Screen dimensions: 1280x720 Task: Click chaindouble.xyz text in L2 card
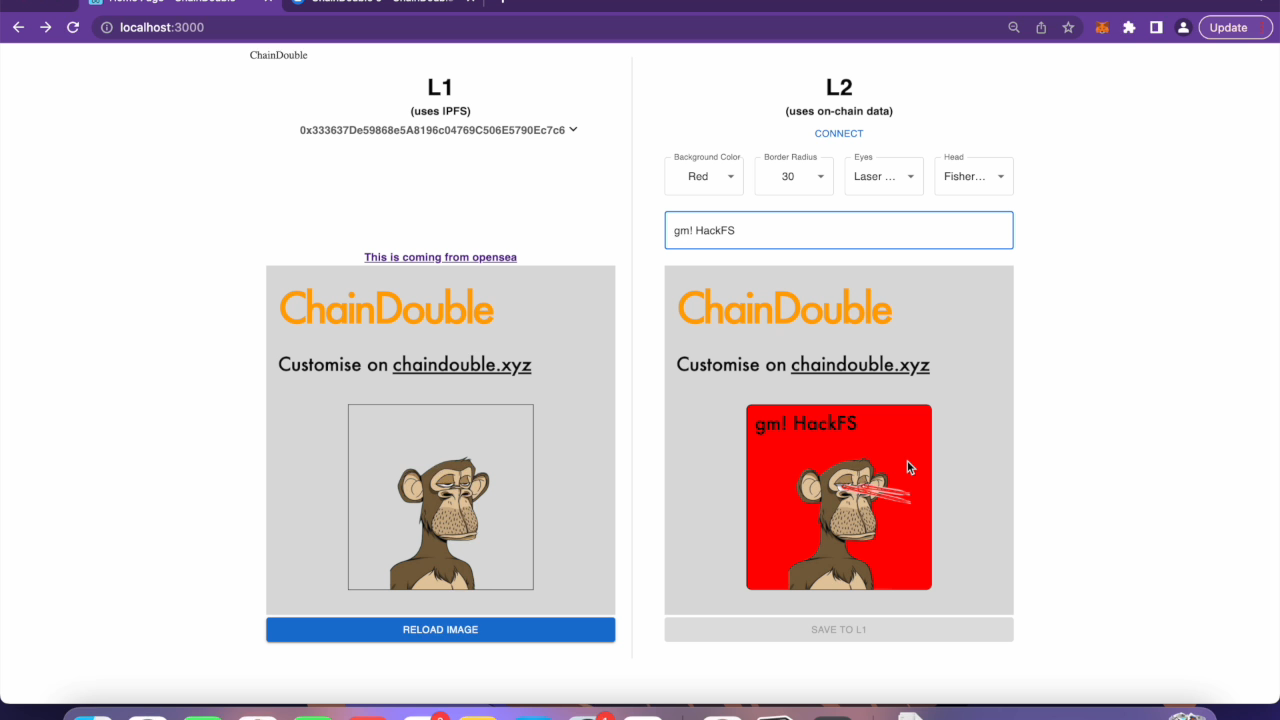pyautogui.click(x=860, y=364)
